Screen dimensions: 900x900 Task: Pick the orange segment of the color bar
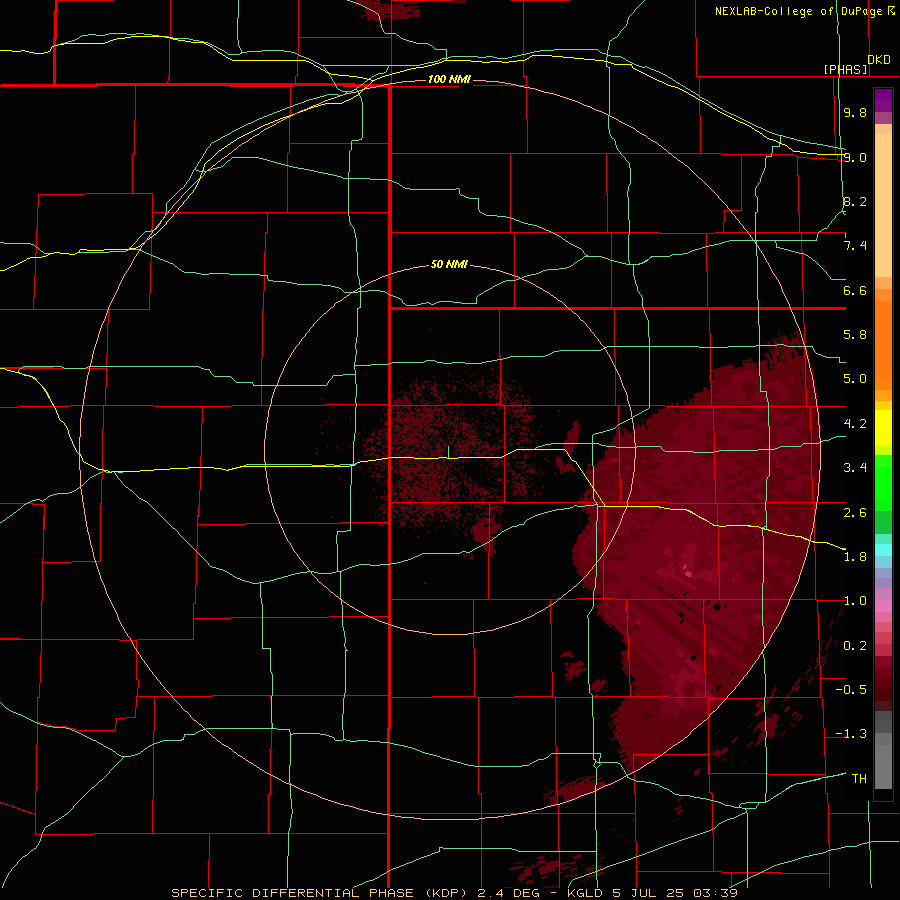tap(883, 344)
